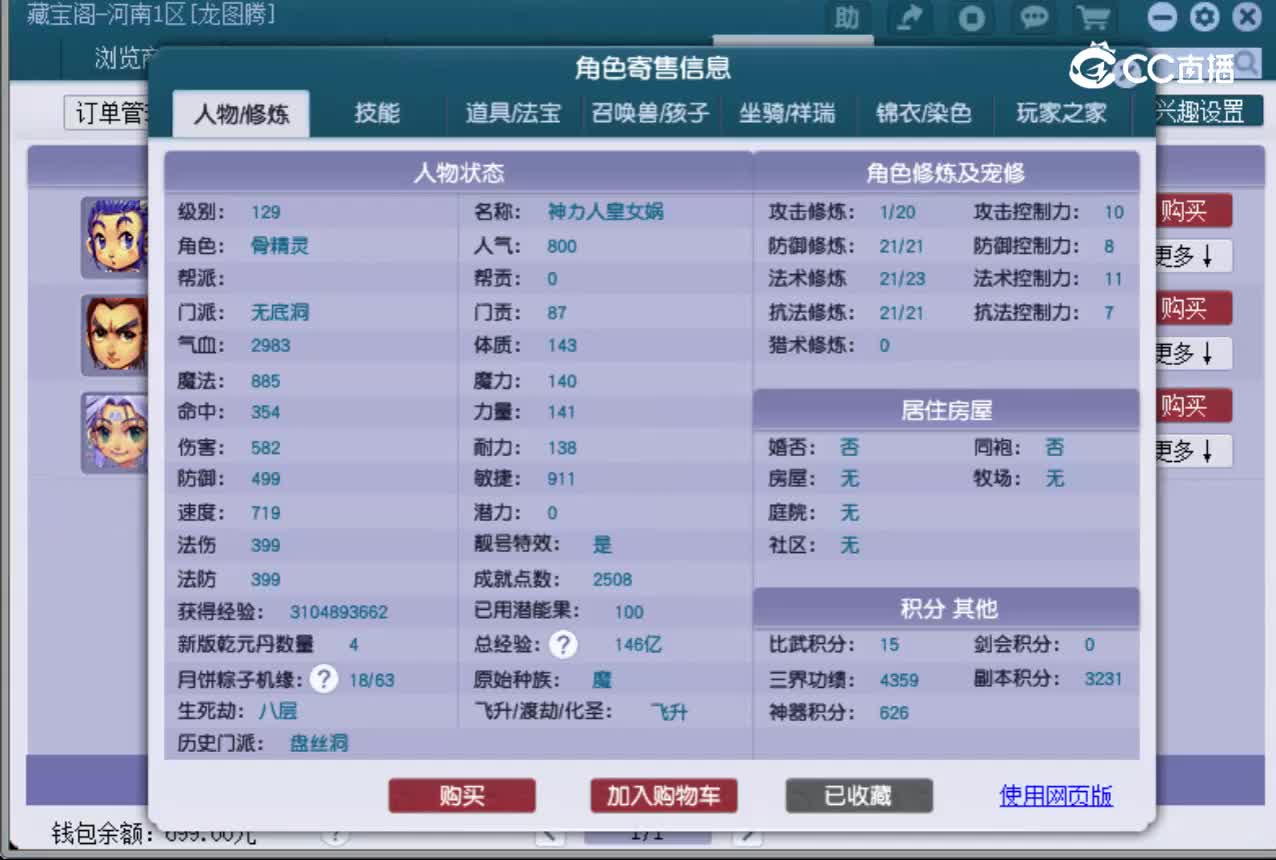
Task: Open the chat bubble icon at the top
Action: point(1033,18)
